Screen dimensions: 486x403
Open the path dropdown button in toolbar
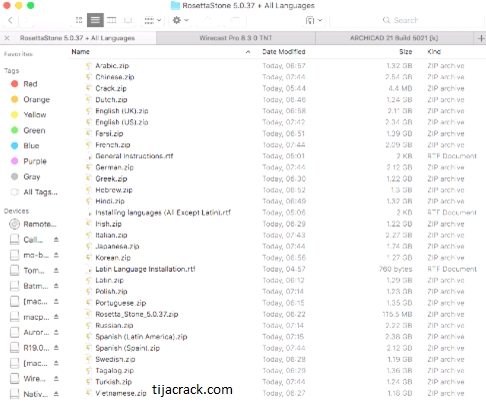[314, 20]
